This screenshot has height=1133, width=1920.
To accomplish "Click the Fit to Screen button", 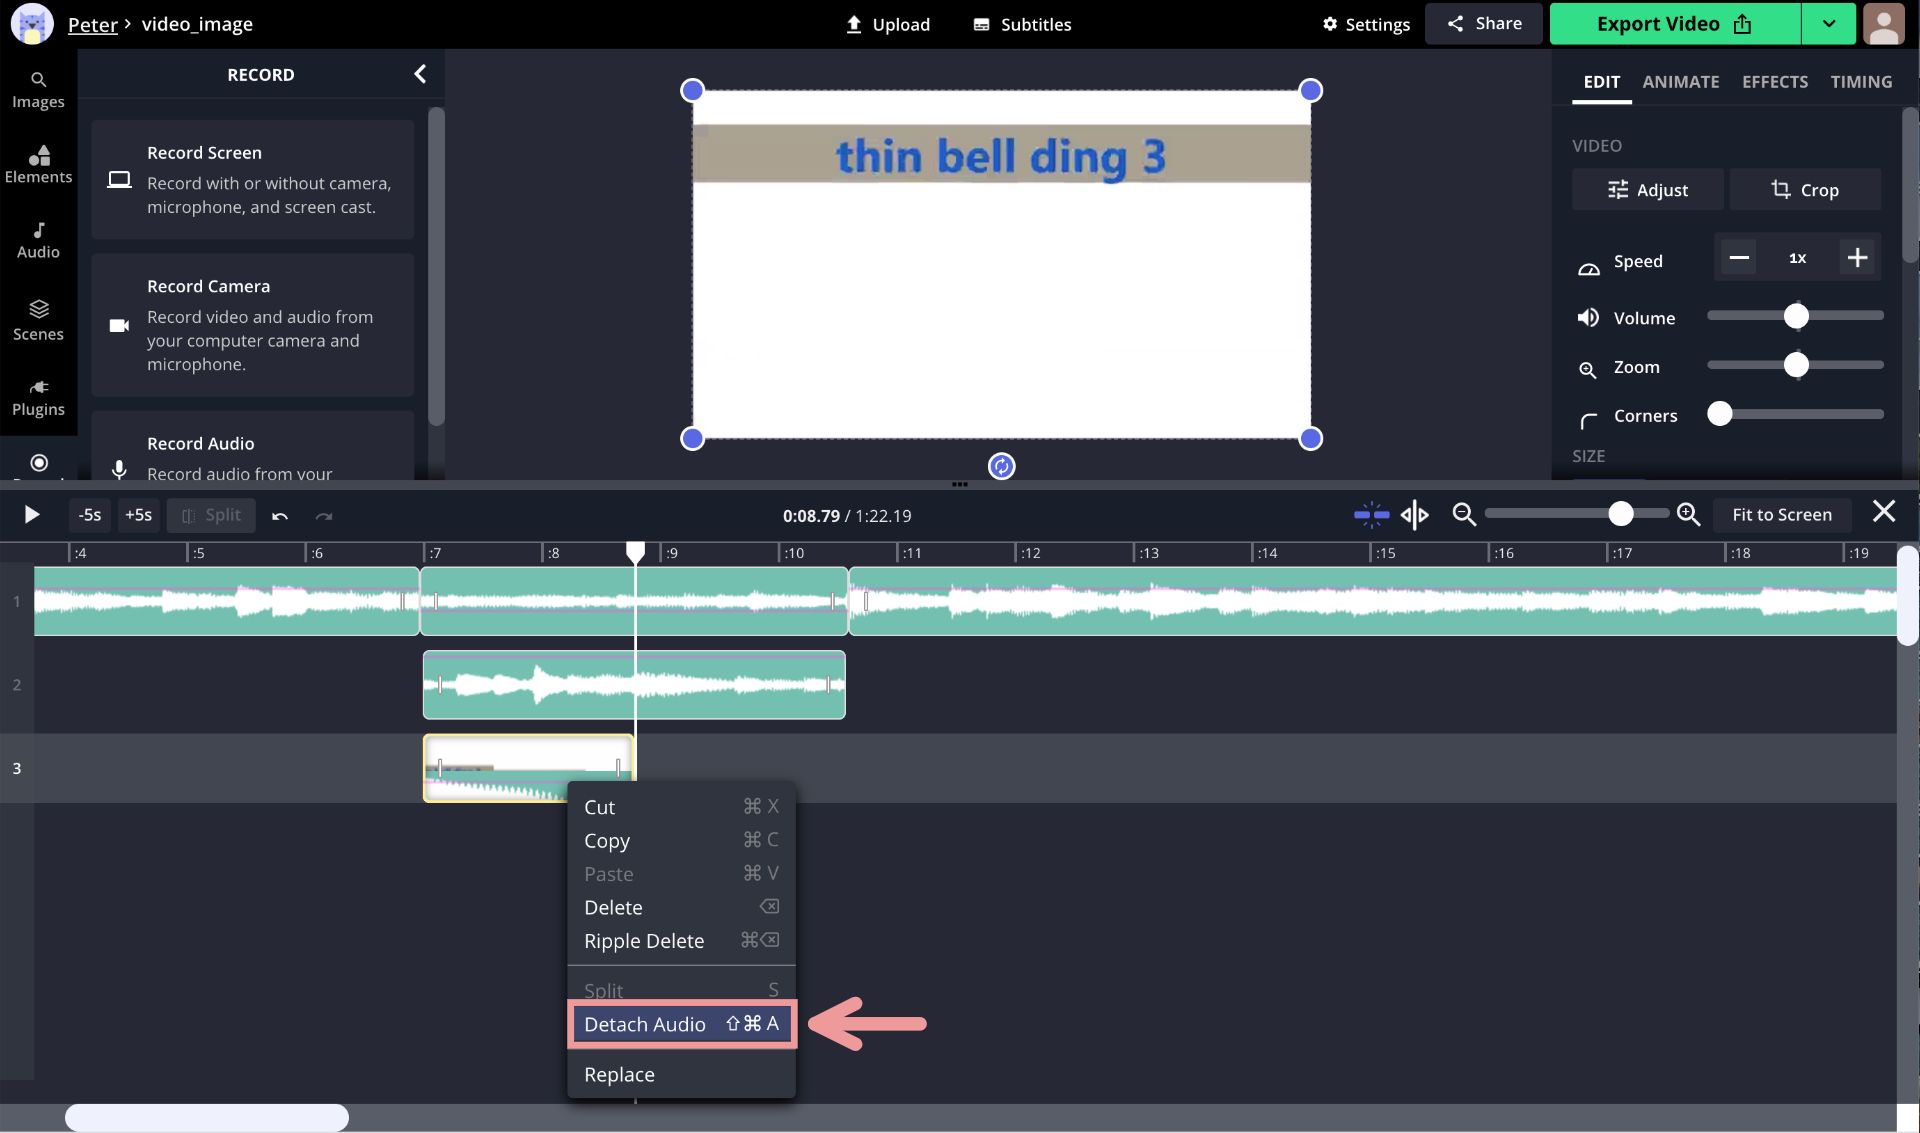I will (1781, 515).
